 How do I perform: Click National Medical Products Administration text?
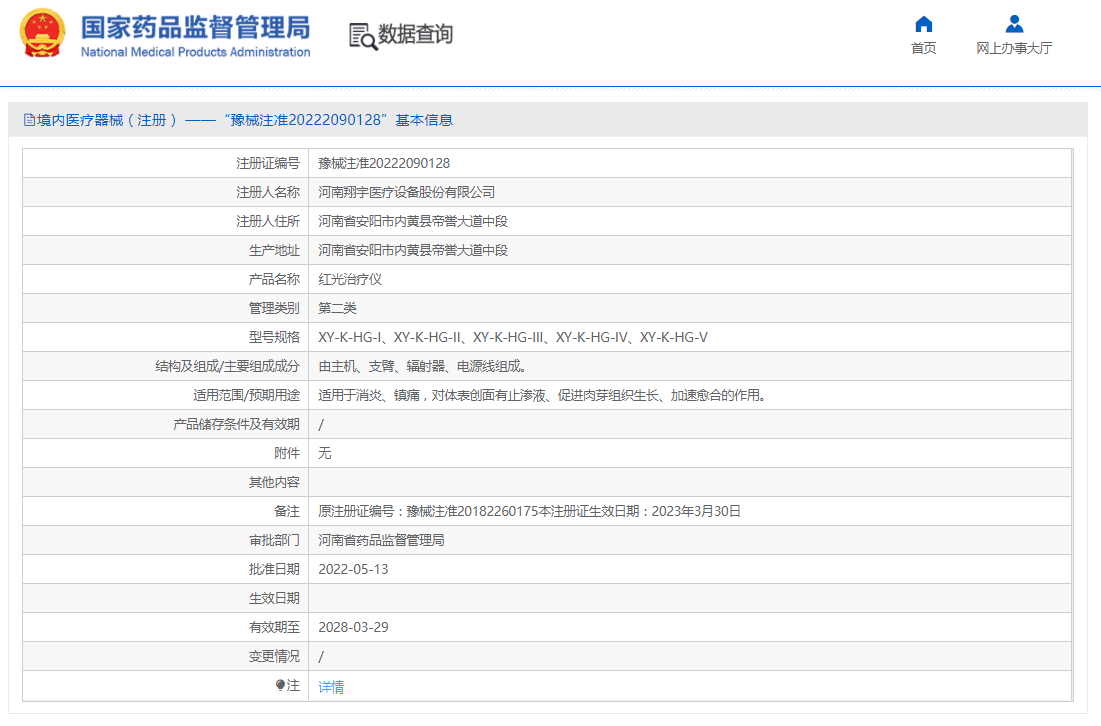click(x=195, y=52)
